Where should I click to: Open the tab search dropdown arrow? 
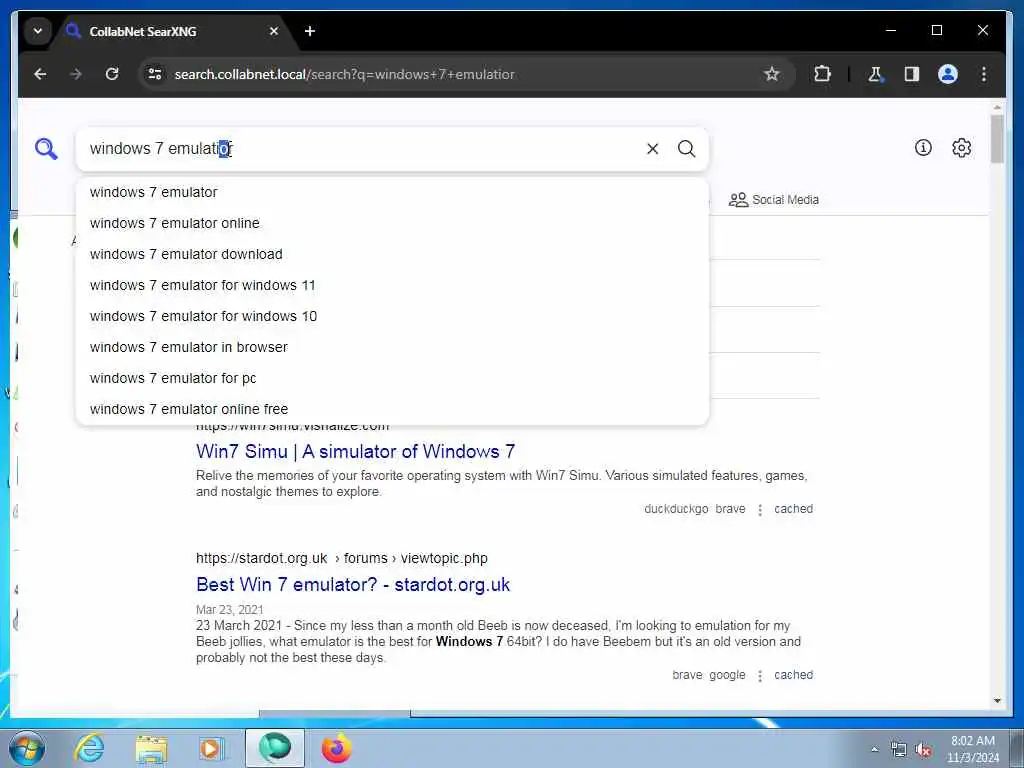[38, 31]
